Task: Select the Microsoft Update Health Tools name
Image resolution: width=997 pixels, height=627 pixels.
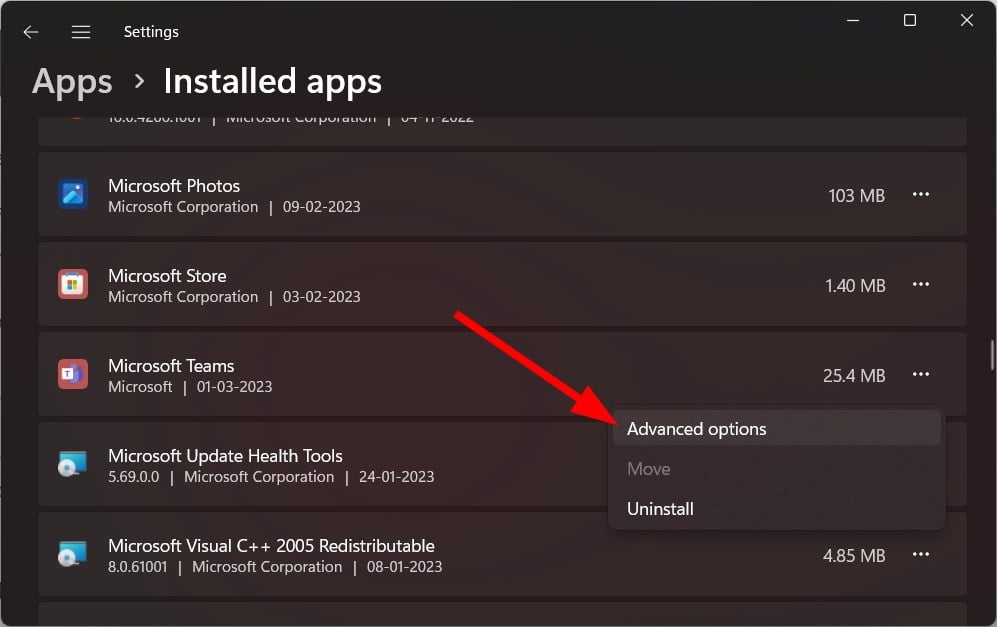Action: (225, 456)
